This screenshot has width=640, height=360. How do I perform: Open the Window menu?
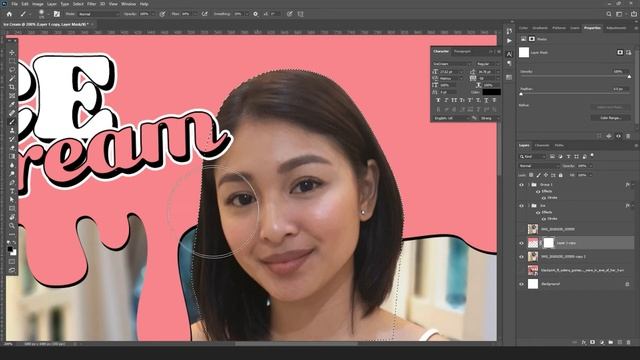coord(128,4)
